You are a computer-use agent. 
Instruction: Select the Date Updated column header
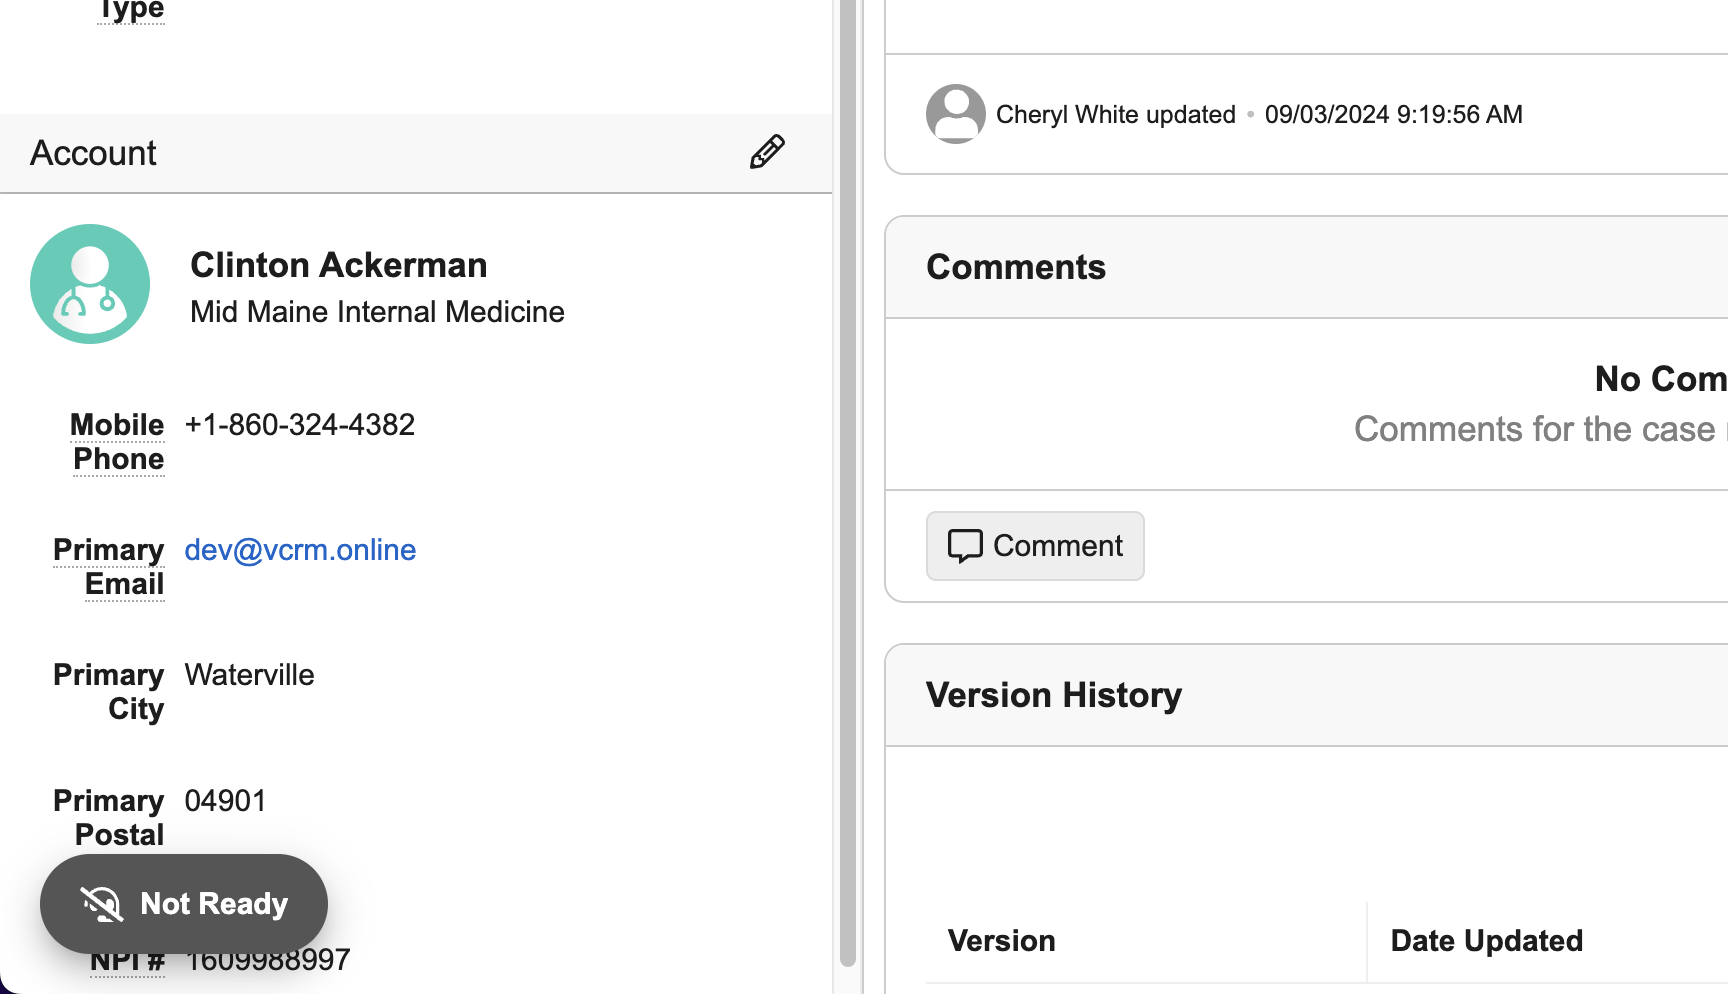[x=1486, y=941]
